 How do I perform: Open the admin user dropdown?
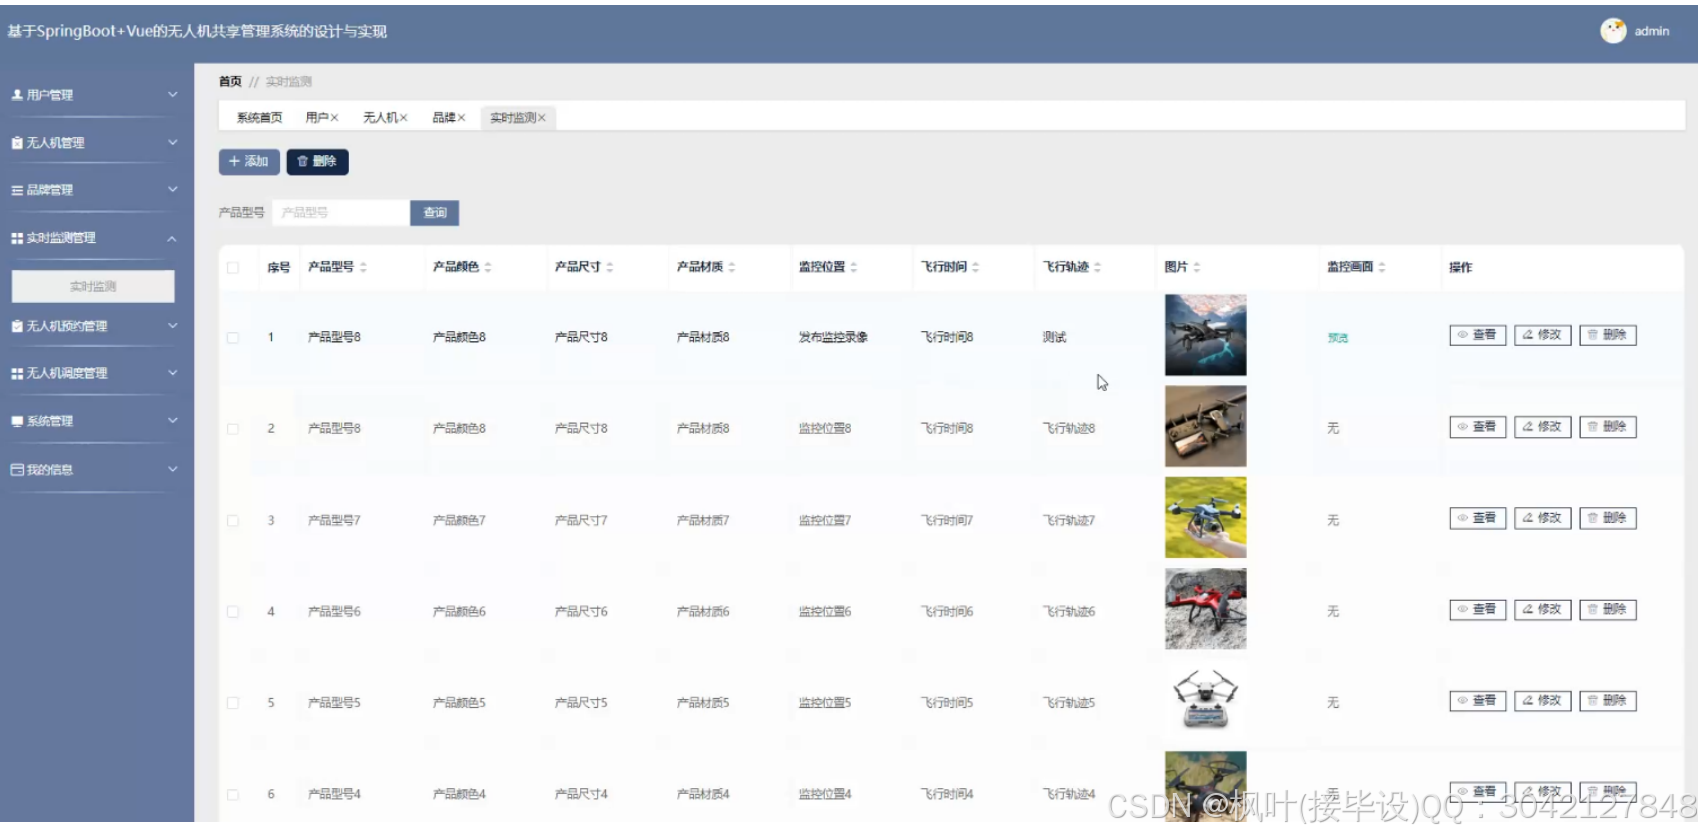click(x=1651, y=31)
